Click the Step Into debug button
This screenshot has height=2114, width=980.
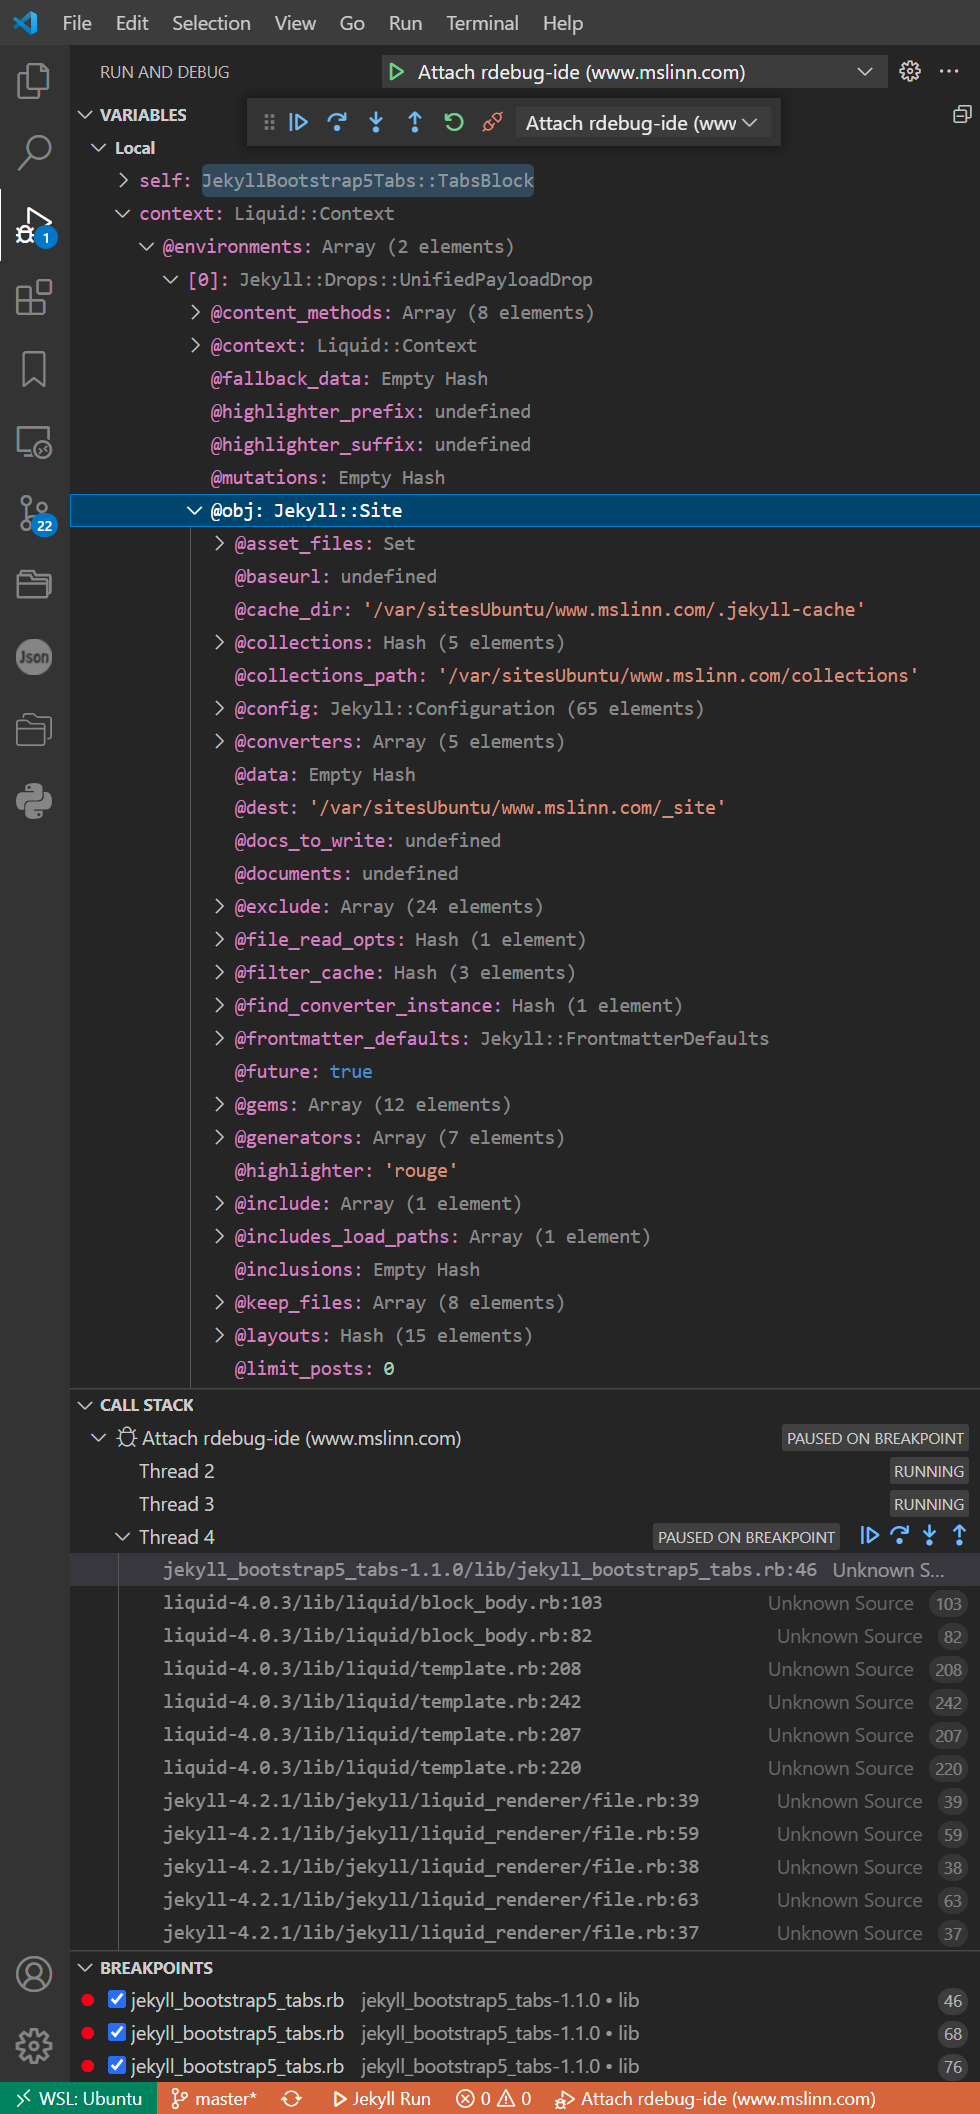(x=376, y=122)
